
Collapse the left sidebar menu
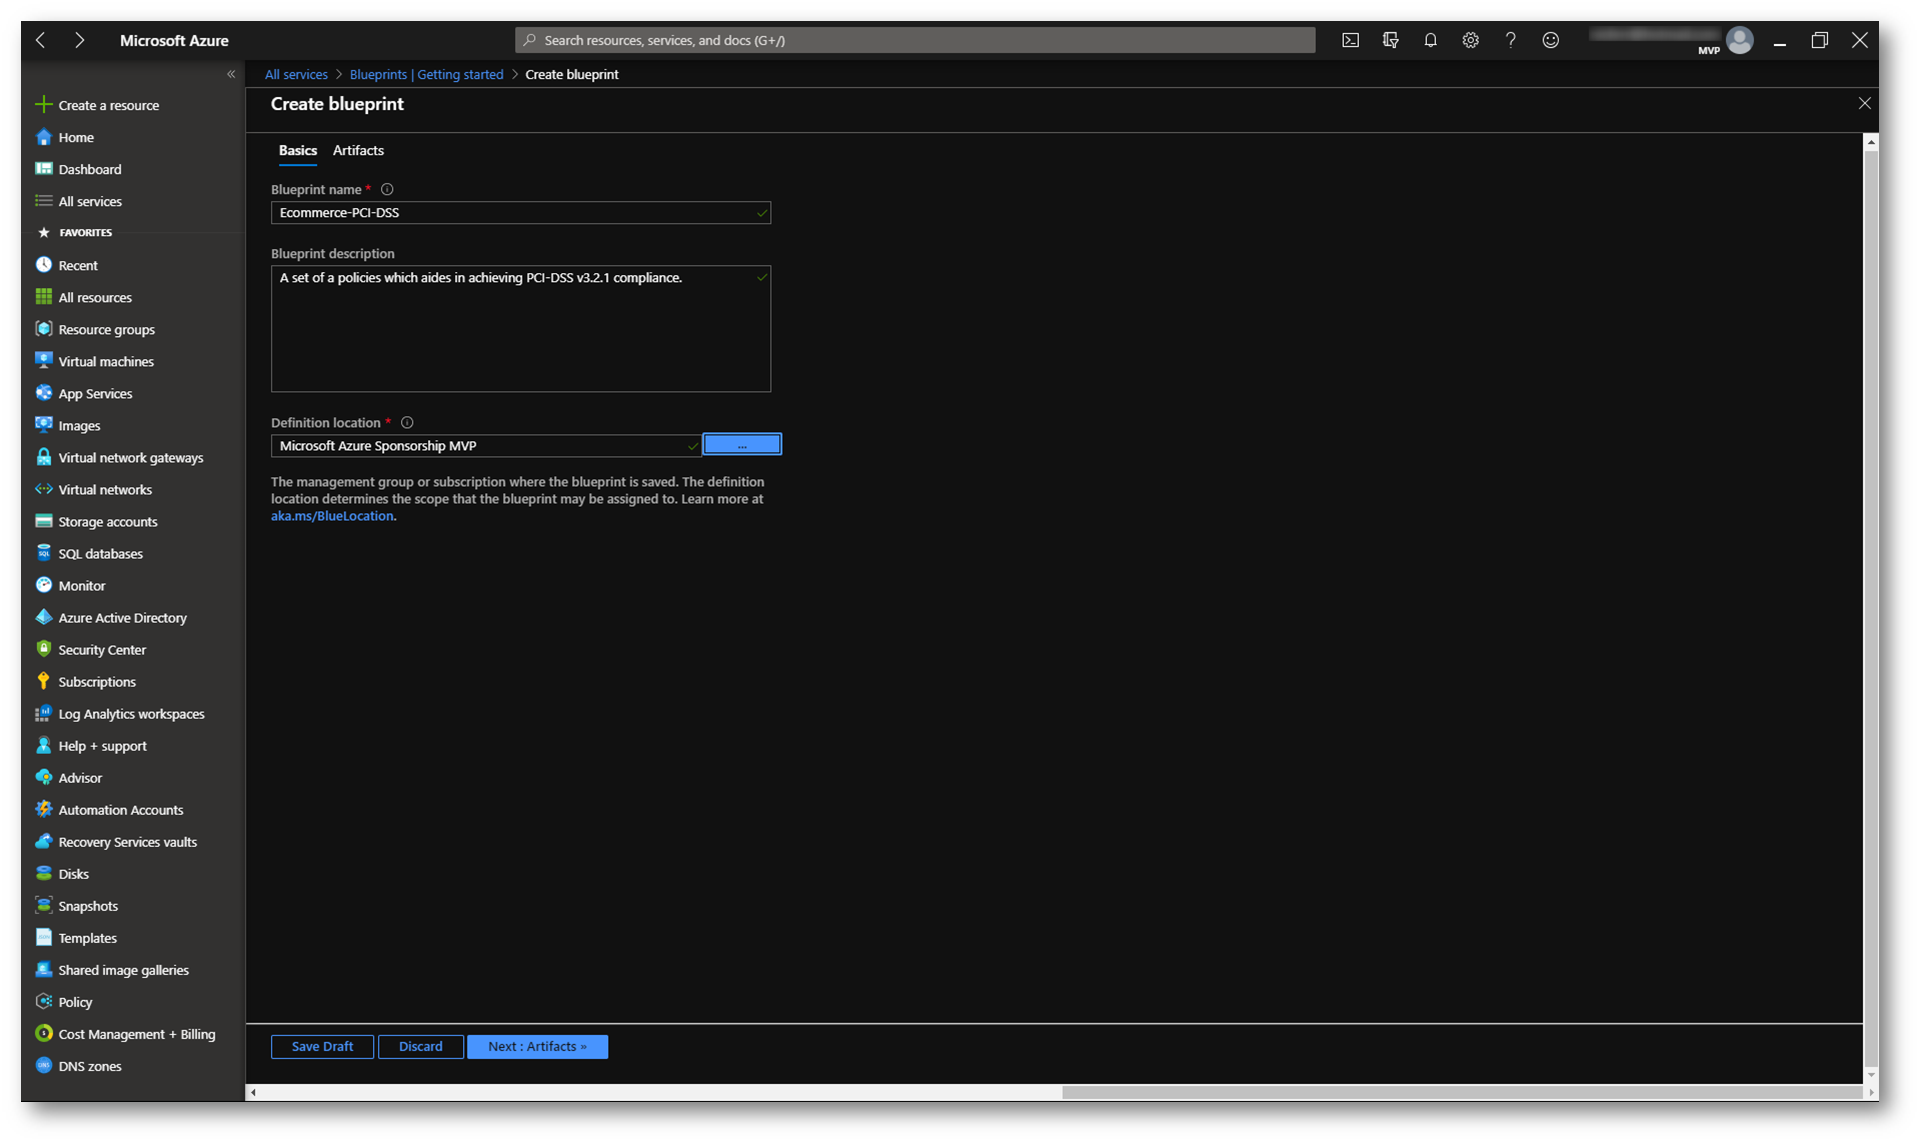coord(231,74)
